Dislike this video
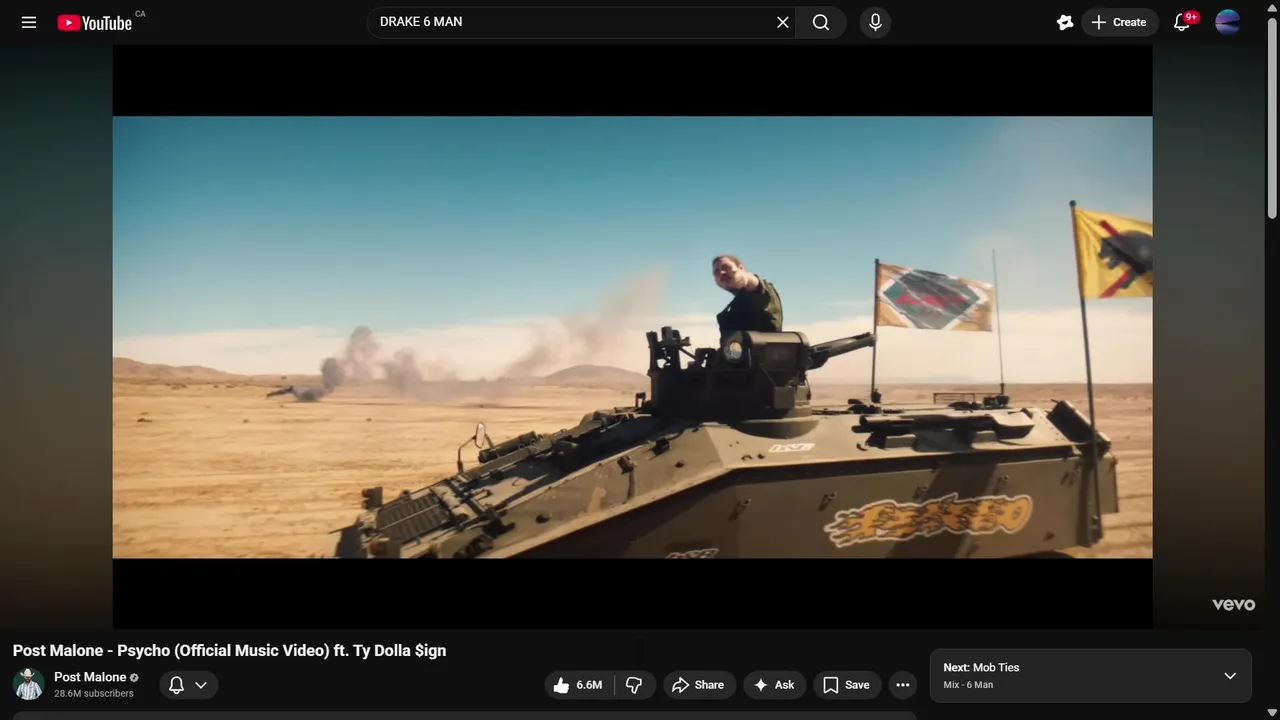Screen dimensions: 1280x720 point(634,685)
